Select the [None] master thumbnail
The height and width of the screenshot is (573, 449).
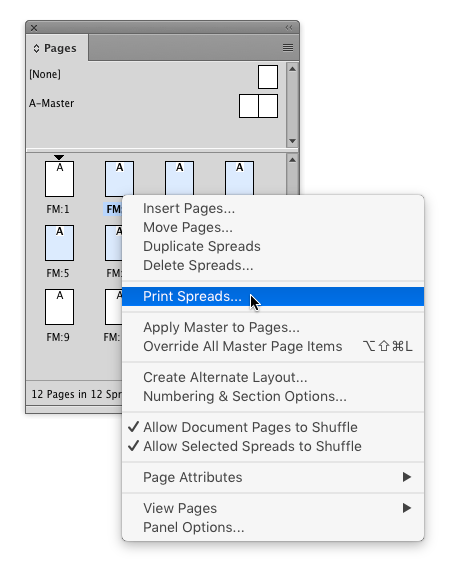click(268, 77)
